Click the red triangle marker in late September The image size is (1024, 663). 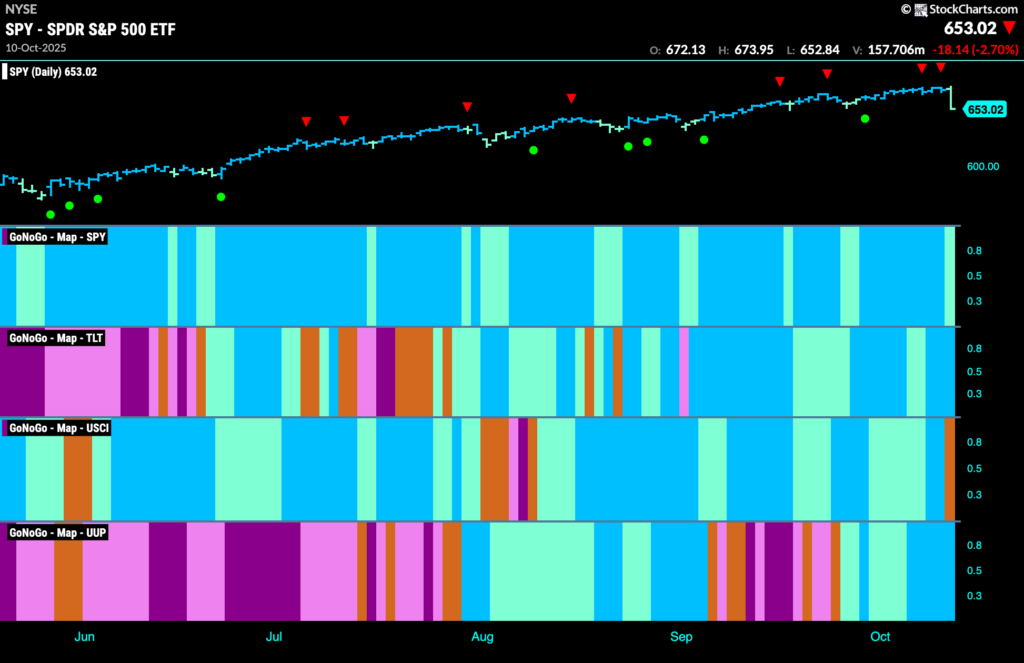tap(827, 74)
